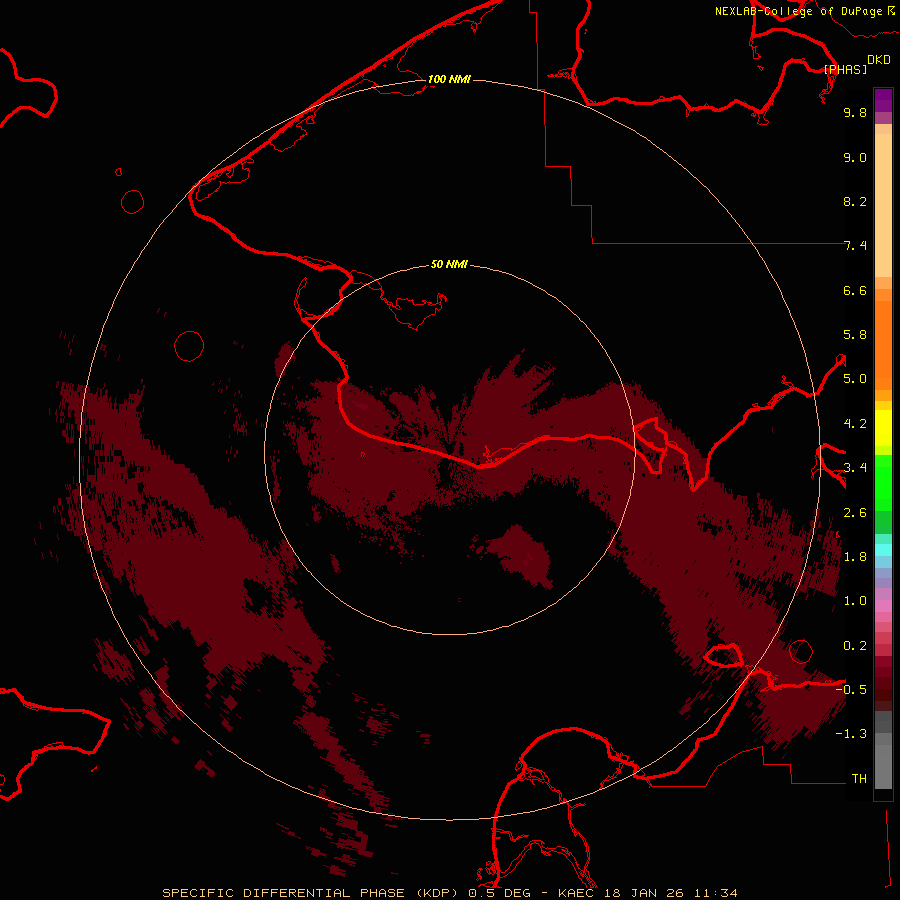This screenshot has height=900, width=900.
Task: Click the [PHAS] units label
Action: tap(845, 69)
